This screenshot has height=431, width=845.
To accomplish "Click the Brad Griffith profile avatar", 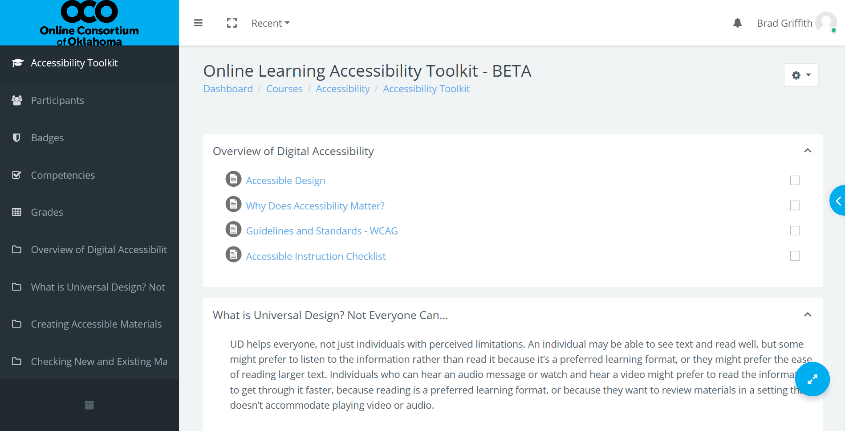I will pyautogui.click(x=825, y=23).
